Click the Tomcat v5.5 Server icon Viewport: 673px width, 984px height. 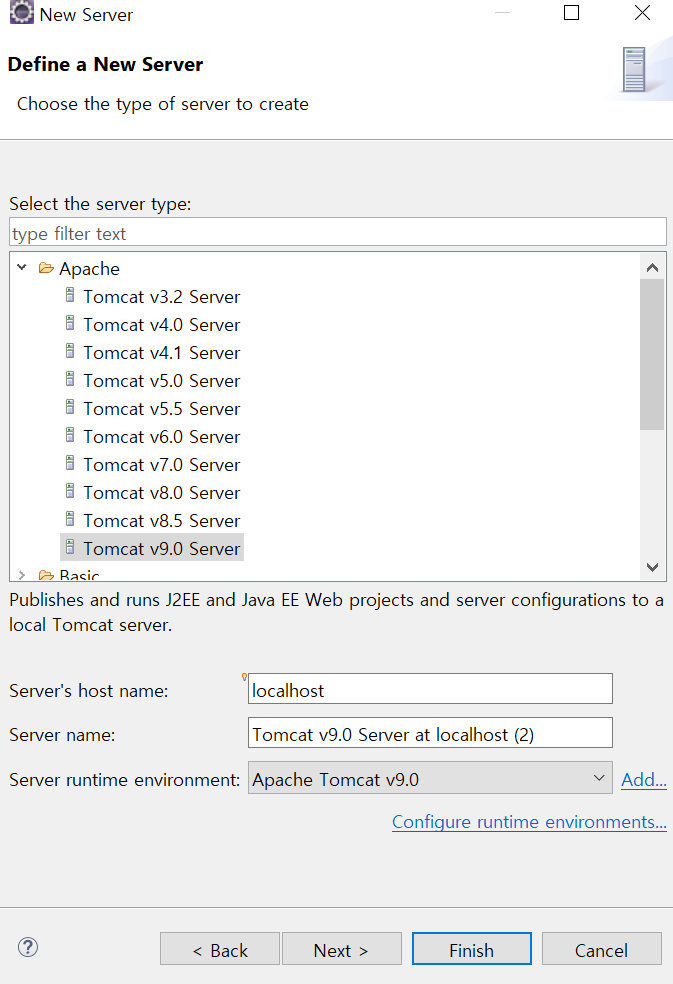[70, 407]
